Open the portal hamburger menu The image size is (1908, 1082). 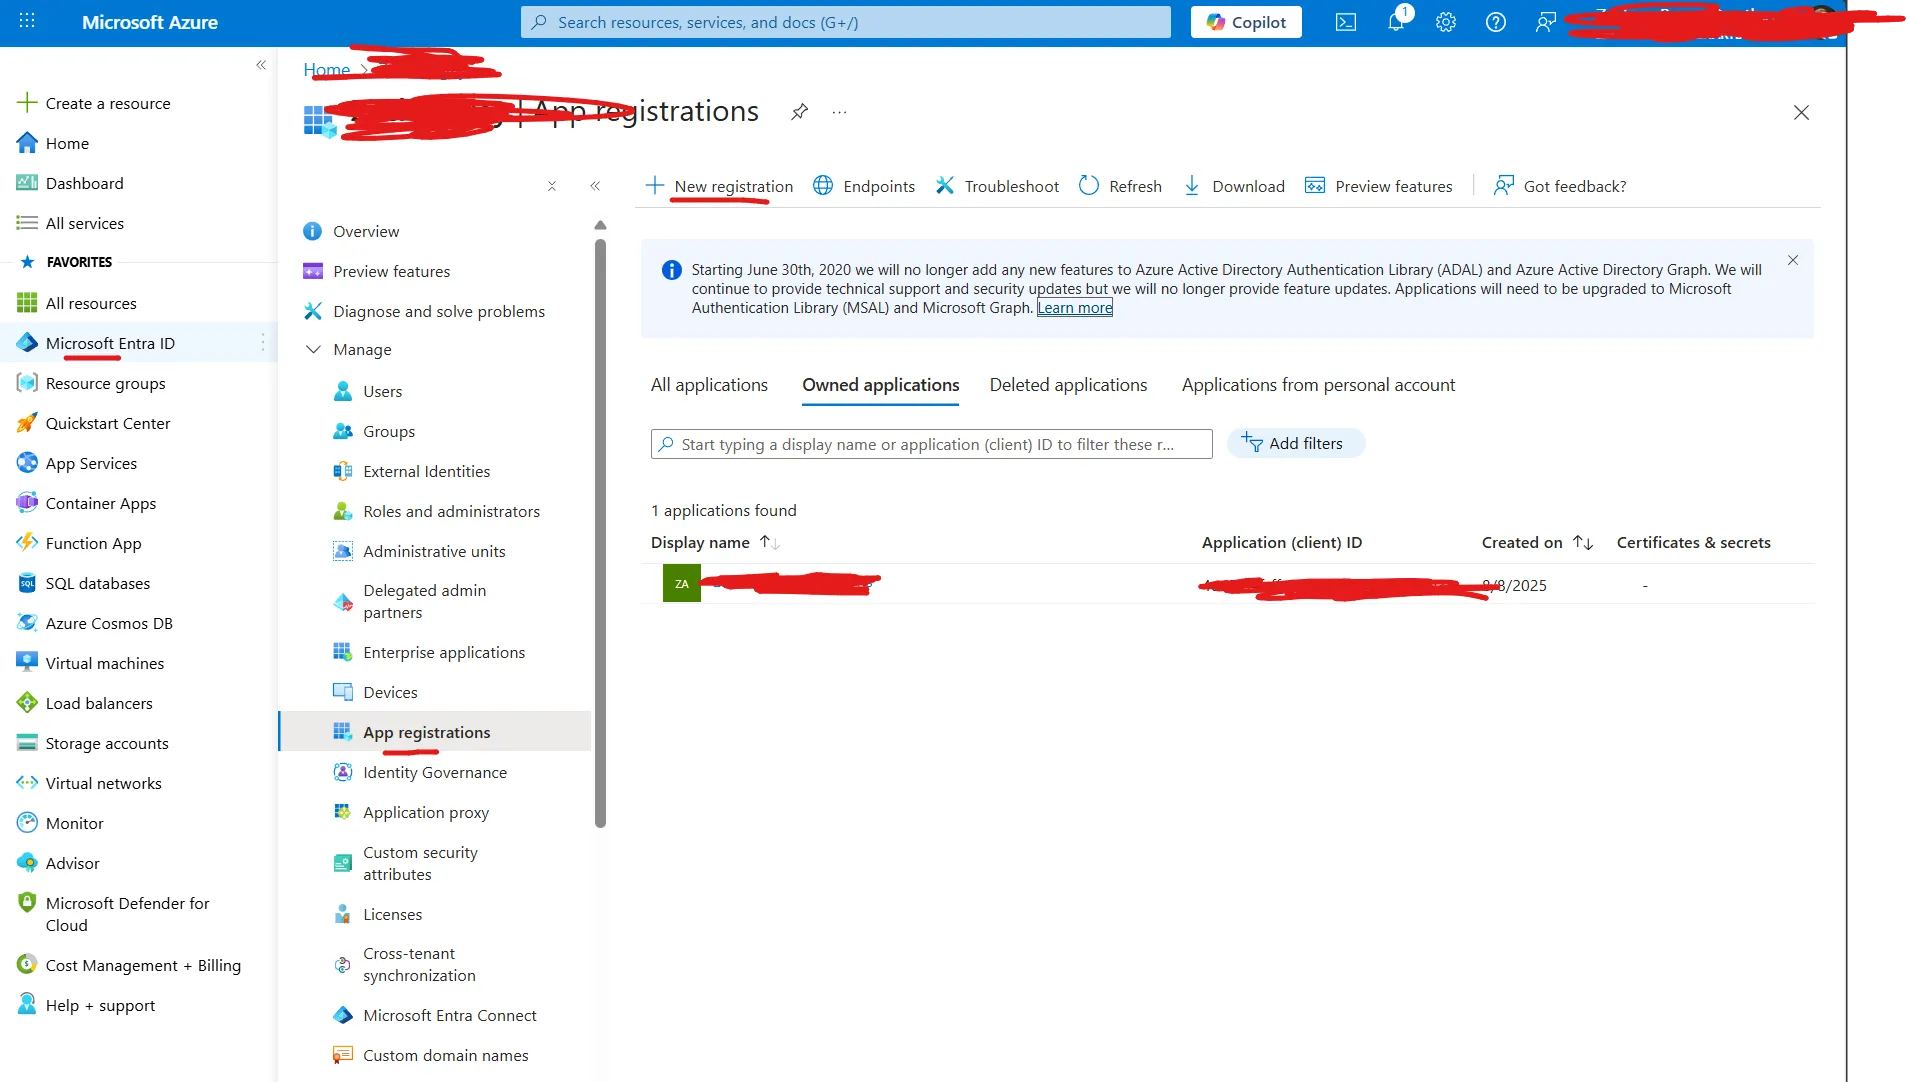coord(27,21)
